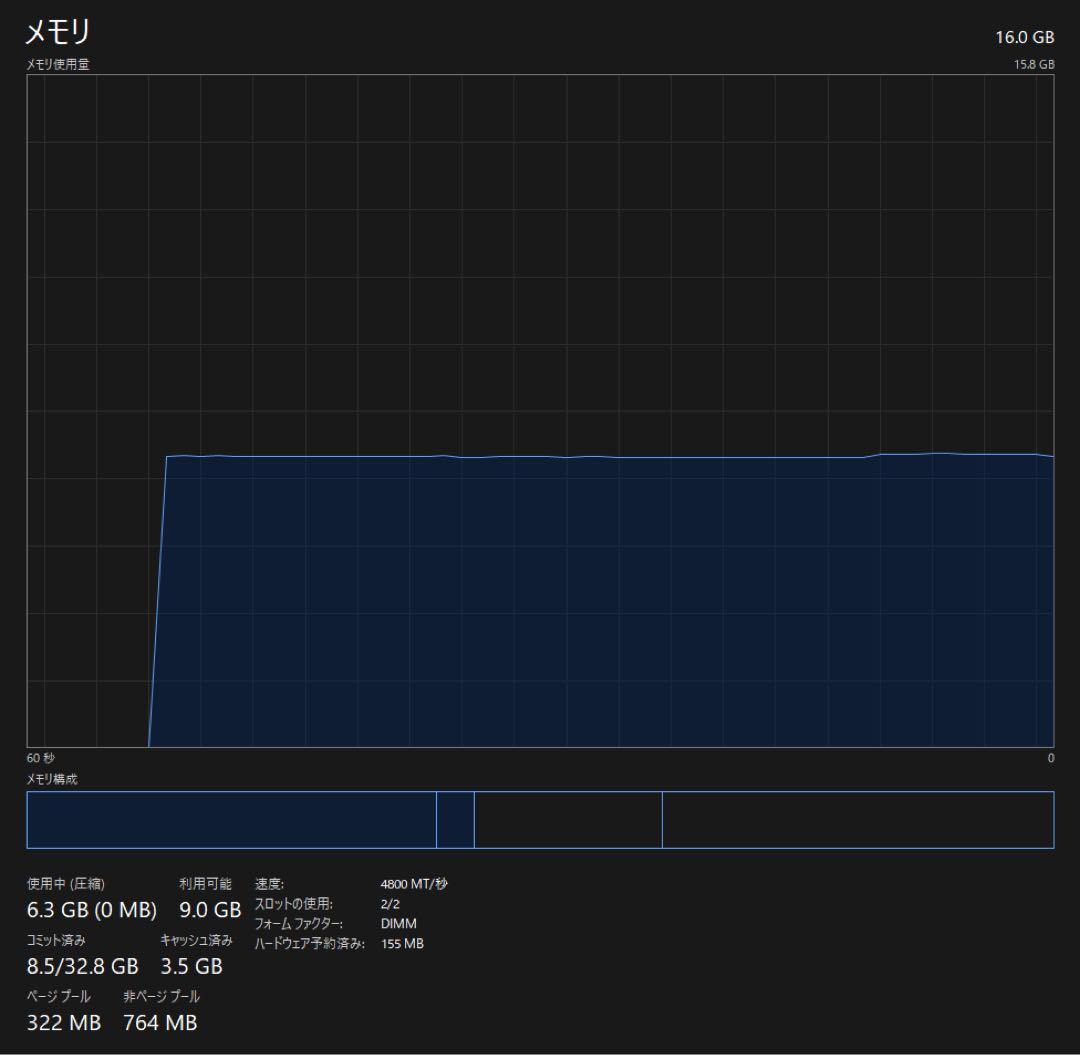Viewport: 1080px width, 1055px height.
Task: Select the ページ プール value 322 MB
Action: coord(63,1023)
